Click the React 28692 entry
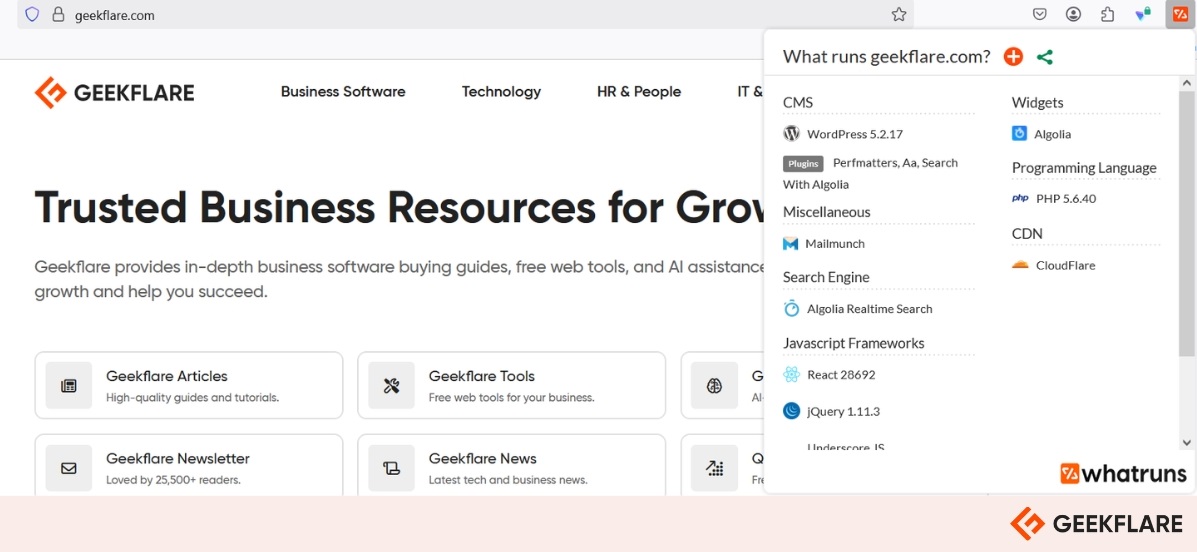This screenshot has height=552, width=1197. click(x=829, y=375)
